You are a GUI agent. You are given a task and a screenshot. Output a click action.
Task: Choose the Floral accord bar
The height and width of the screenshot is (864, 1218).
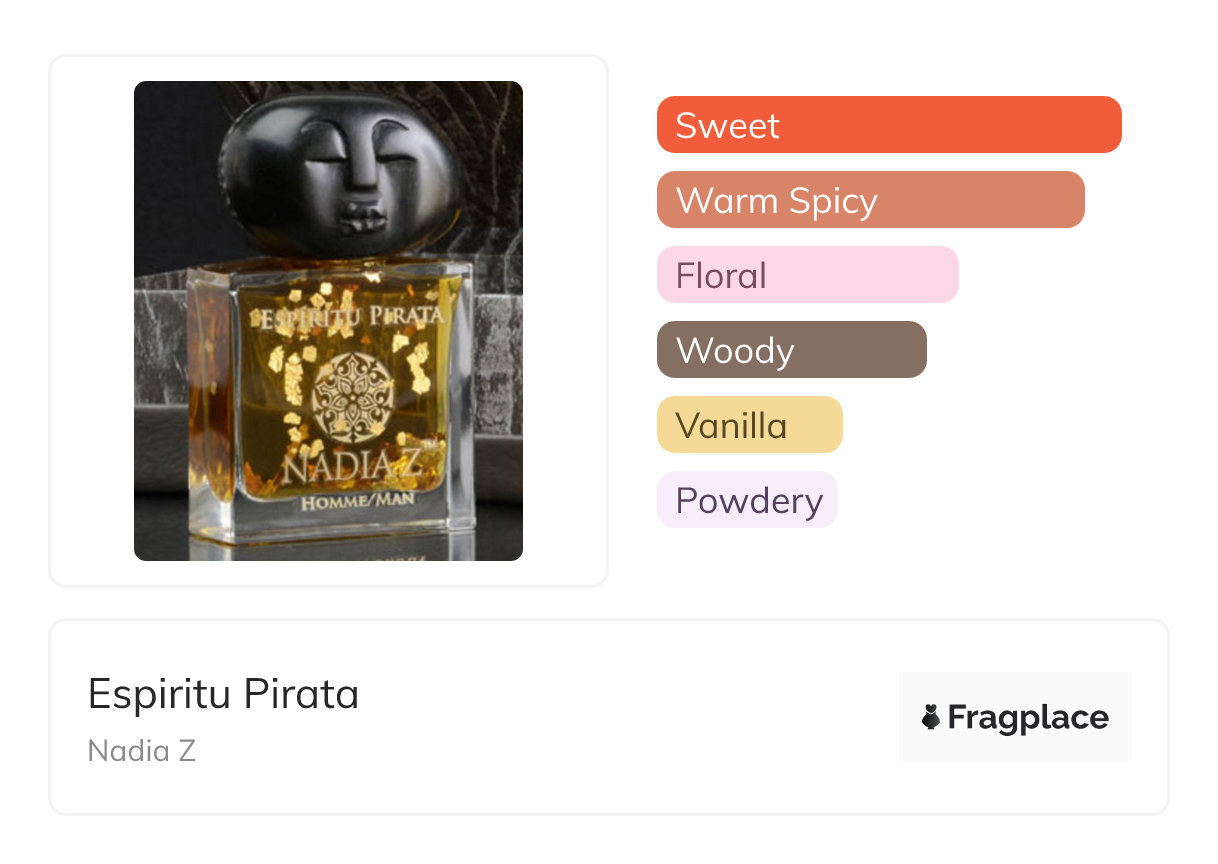pyautogui.click(x=807, y=275)
